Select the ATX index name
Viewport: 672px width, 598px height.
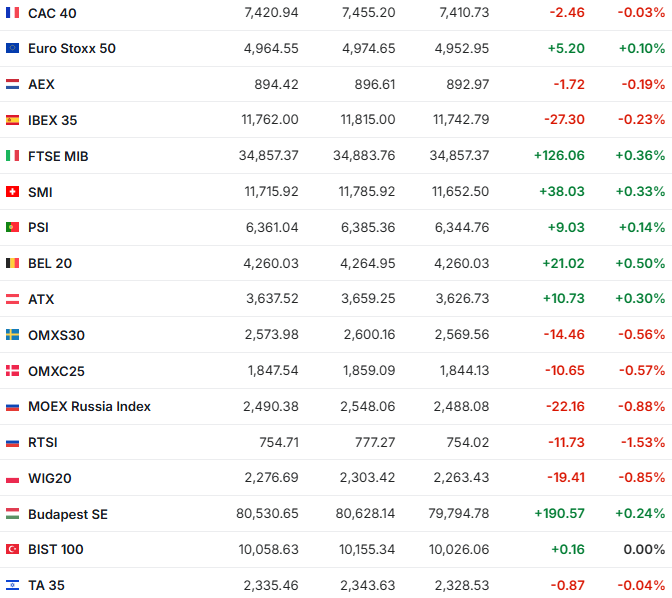(41, 299)
